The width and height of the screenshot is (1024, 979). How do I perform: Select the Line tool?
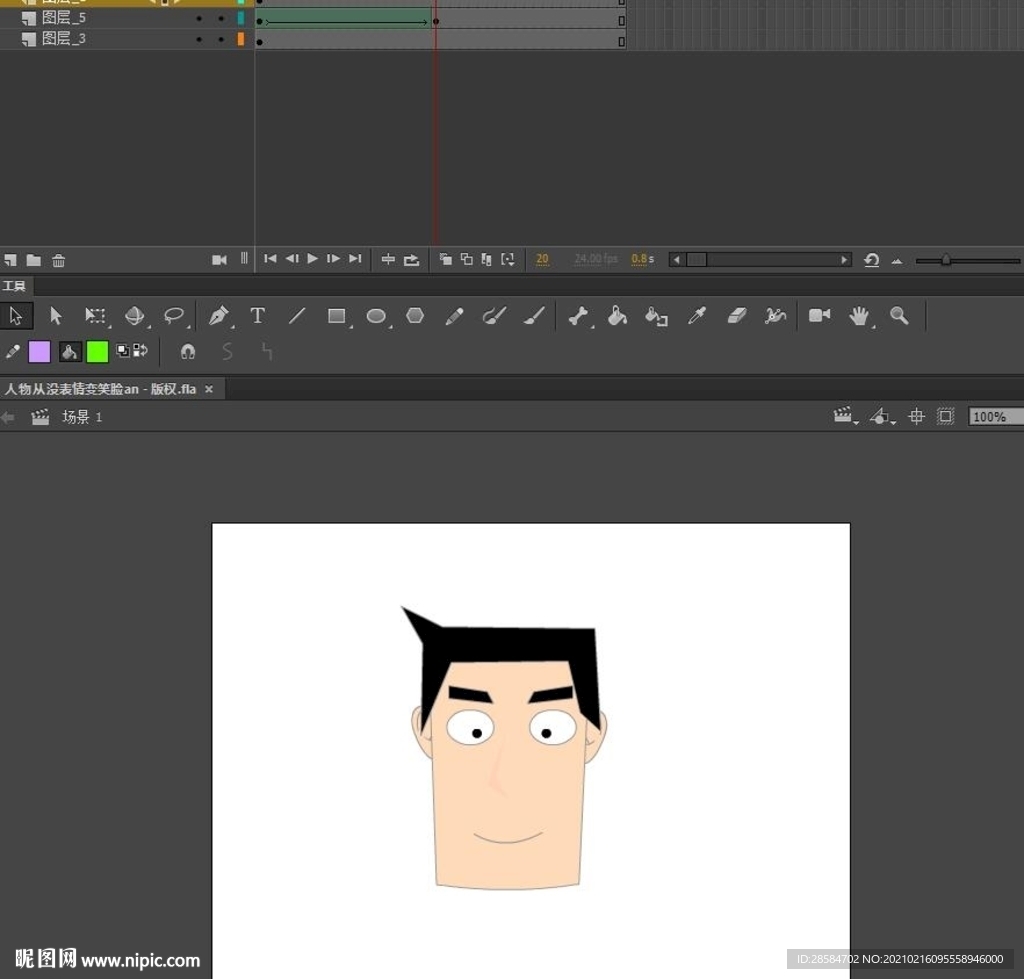pos(297,316)
